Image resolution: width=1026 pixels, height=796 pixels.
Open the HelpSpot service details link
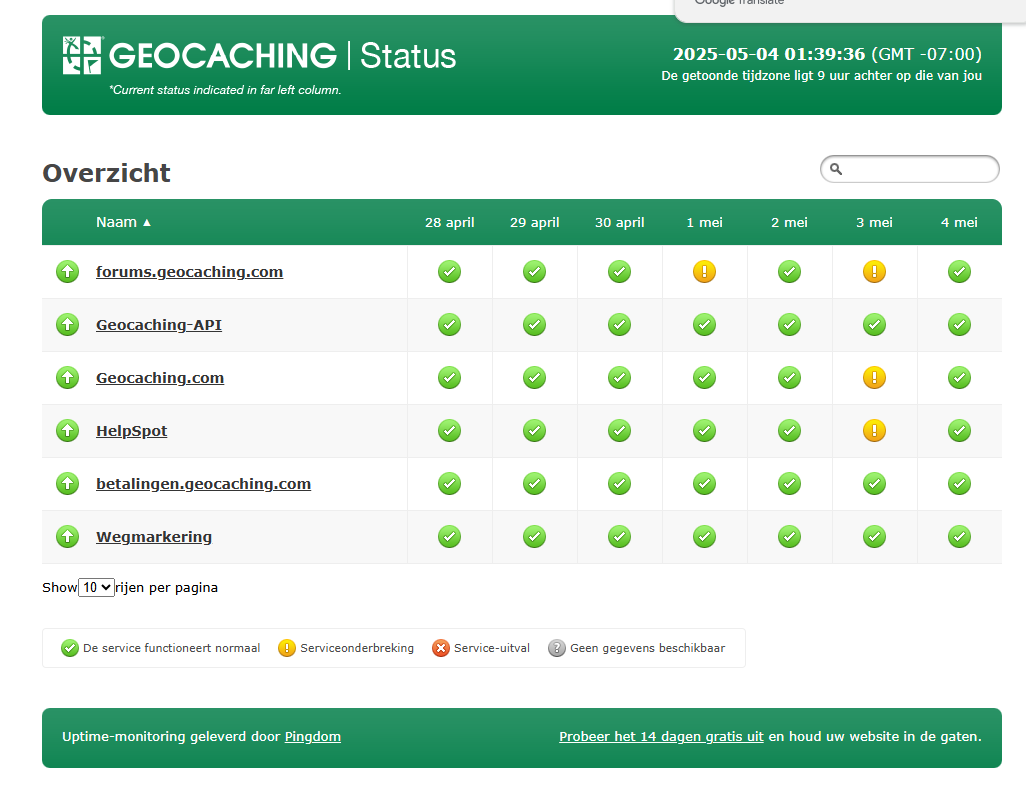pos(131,431)
